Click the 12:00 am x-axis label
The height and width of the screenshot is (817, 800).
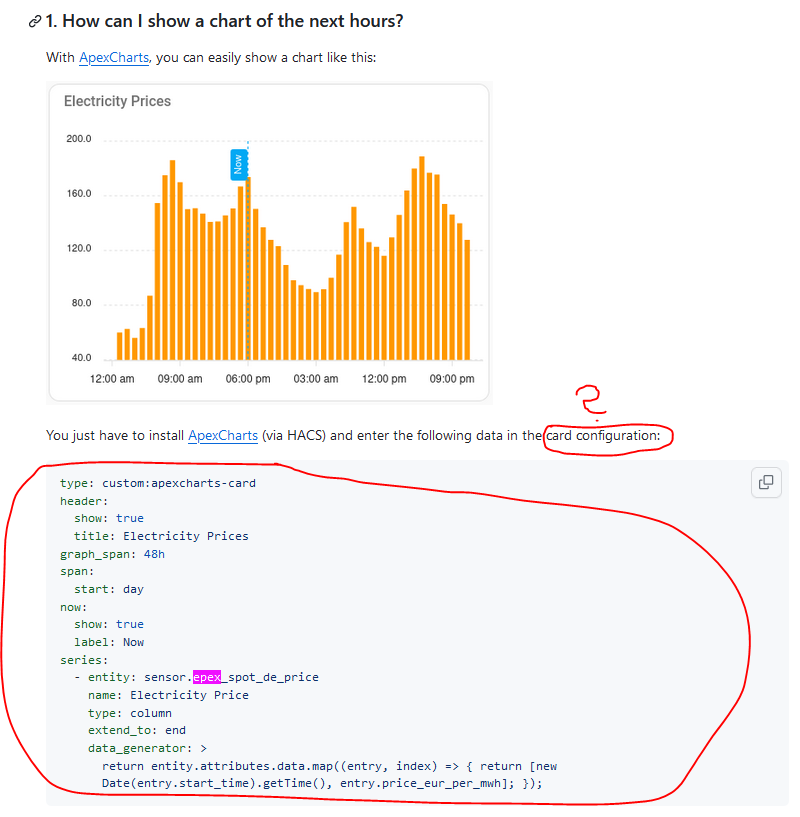click(x=112, y=379)
